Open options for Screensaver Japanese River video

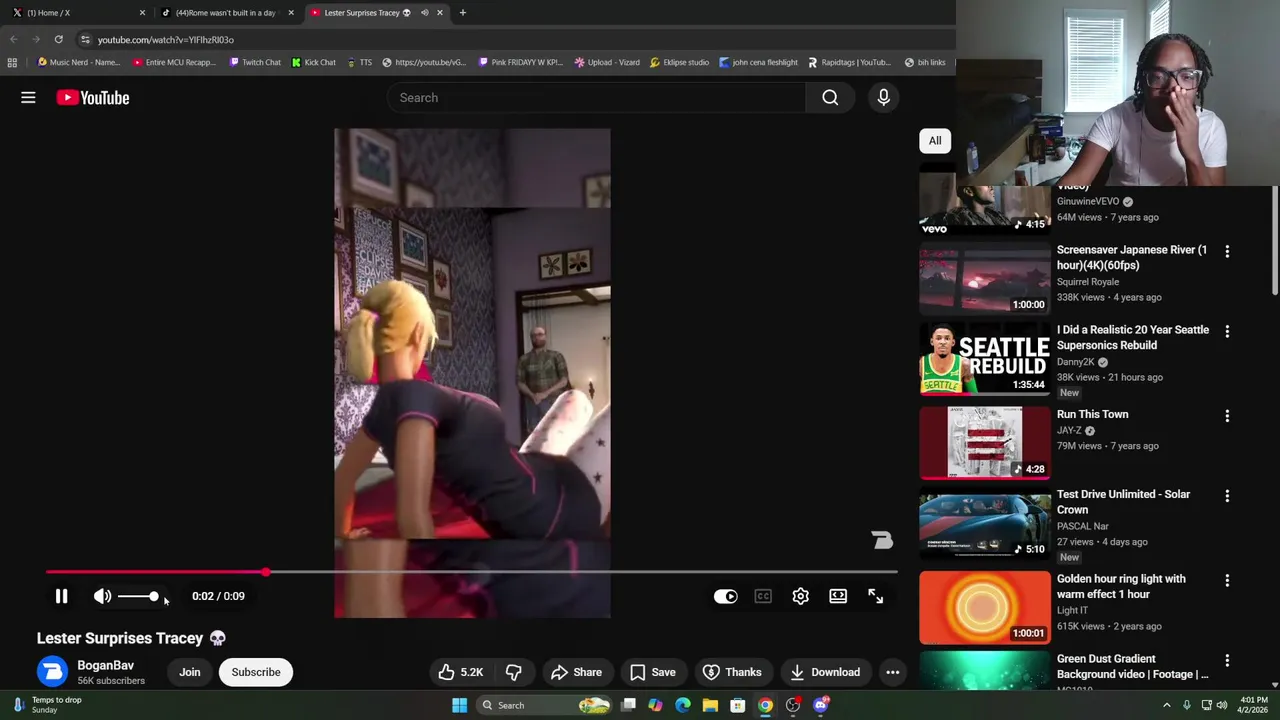click(x=1227, y=251)
